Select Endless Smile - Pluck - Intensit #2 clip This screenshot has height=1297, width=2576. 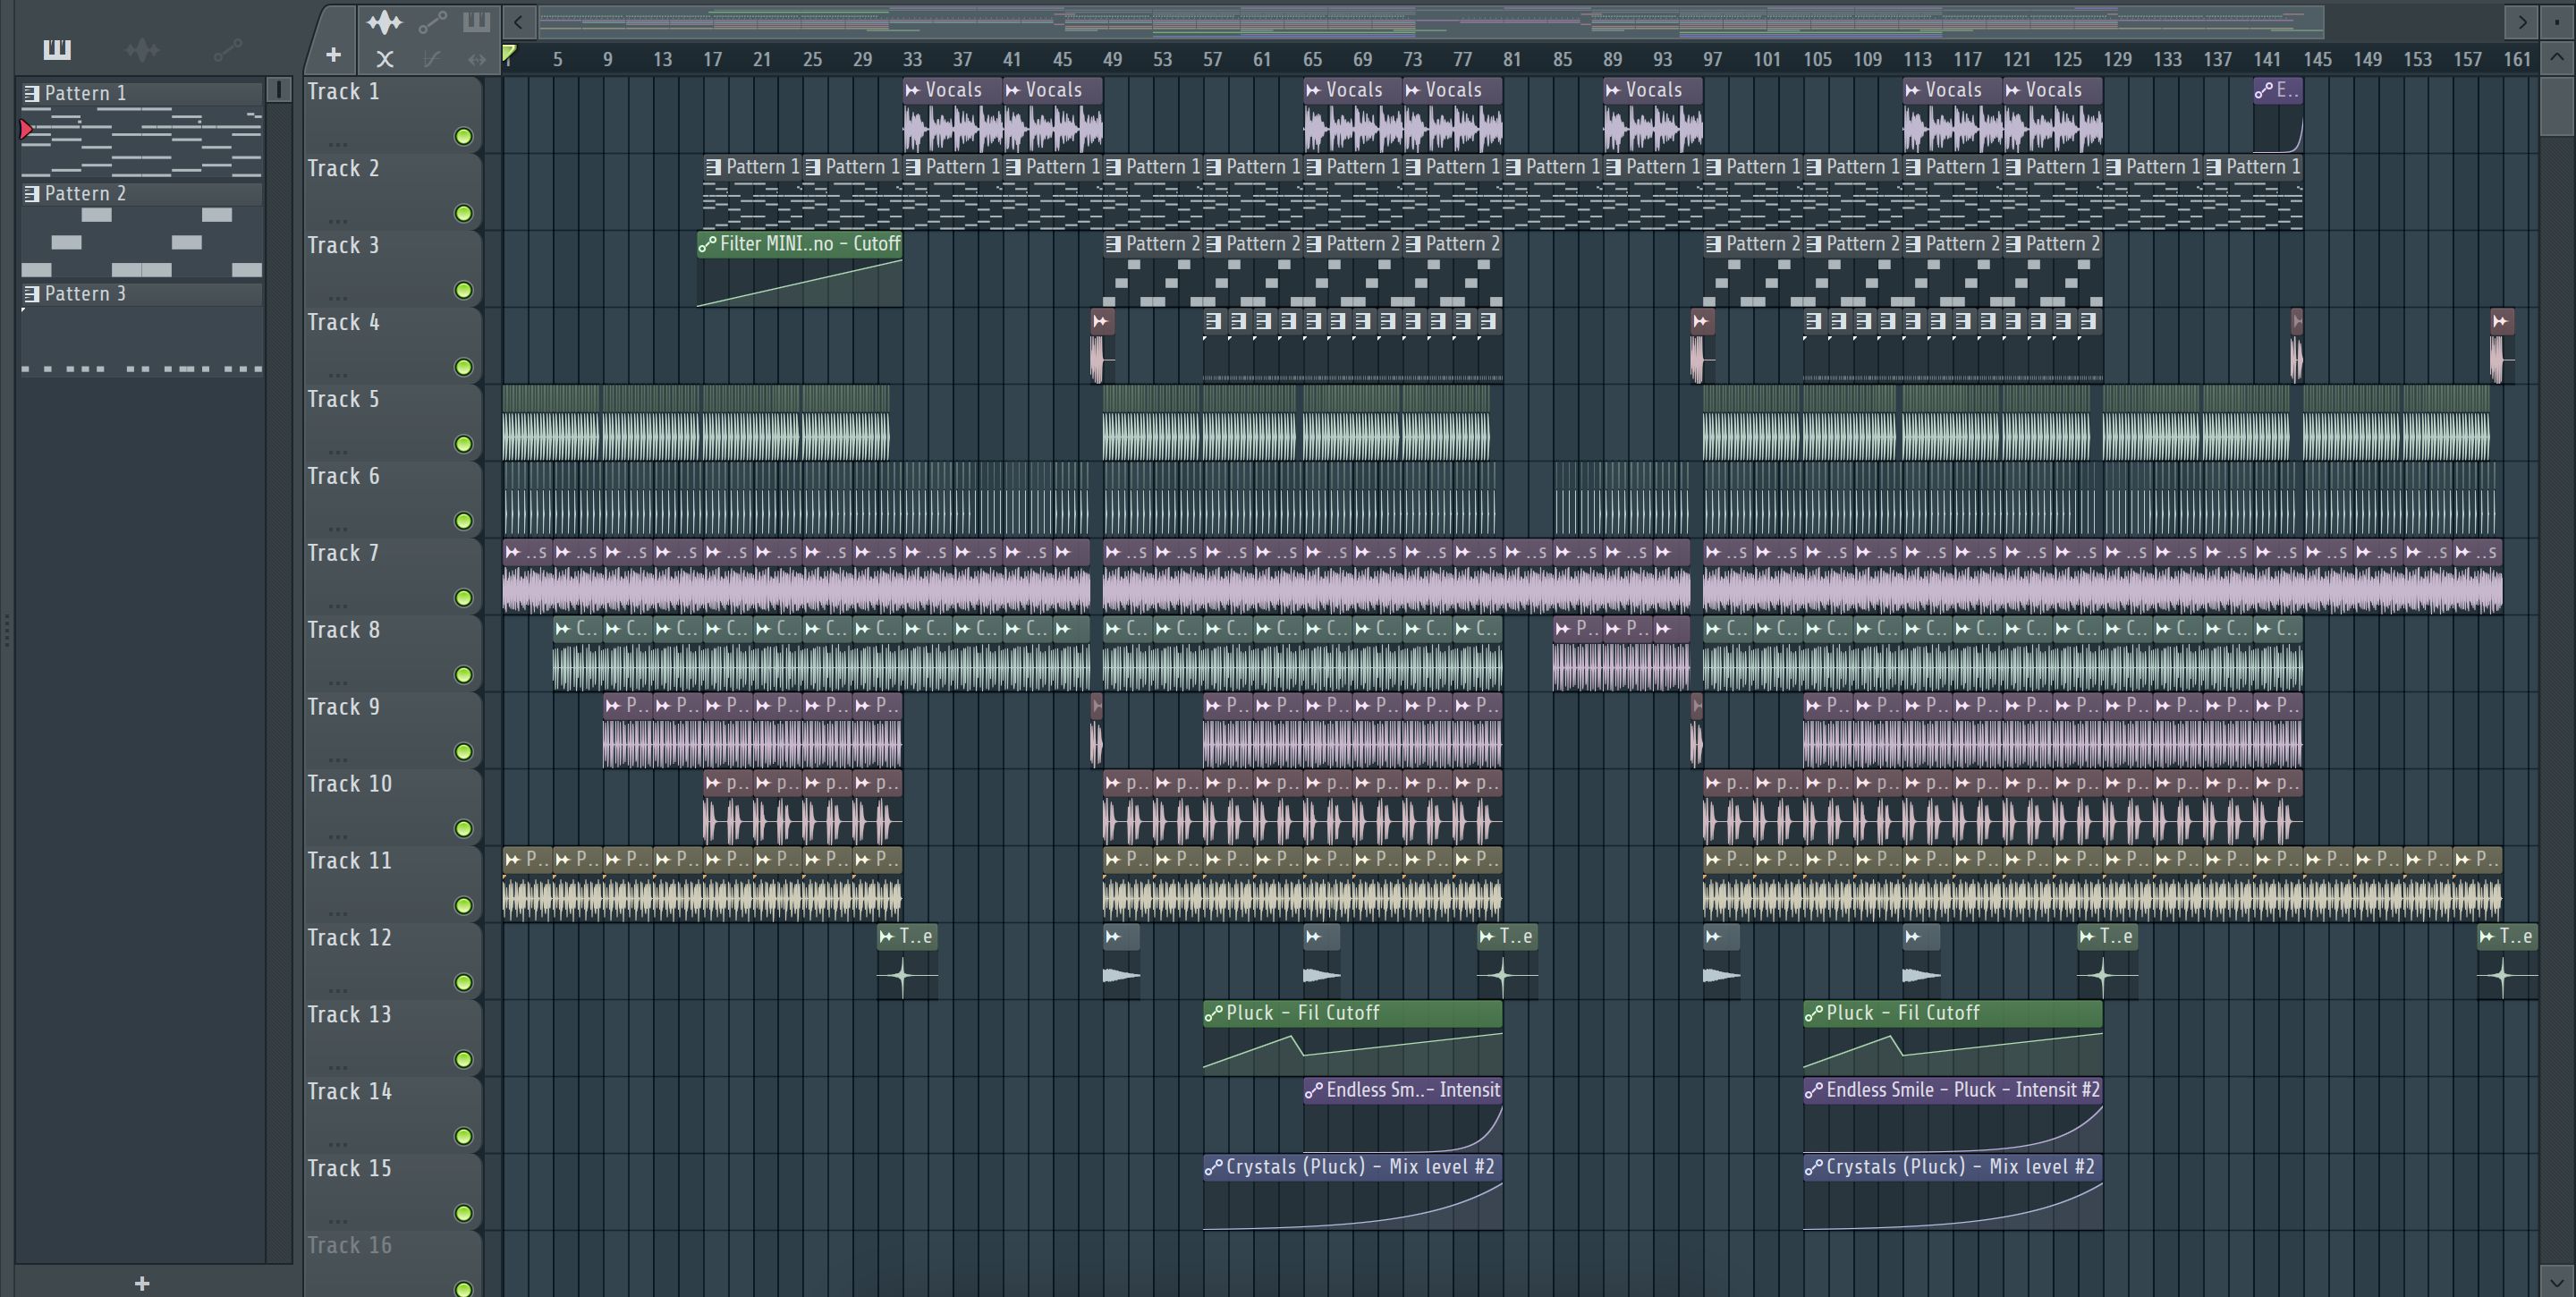pyautogui.click(x=1952, y=1115)
